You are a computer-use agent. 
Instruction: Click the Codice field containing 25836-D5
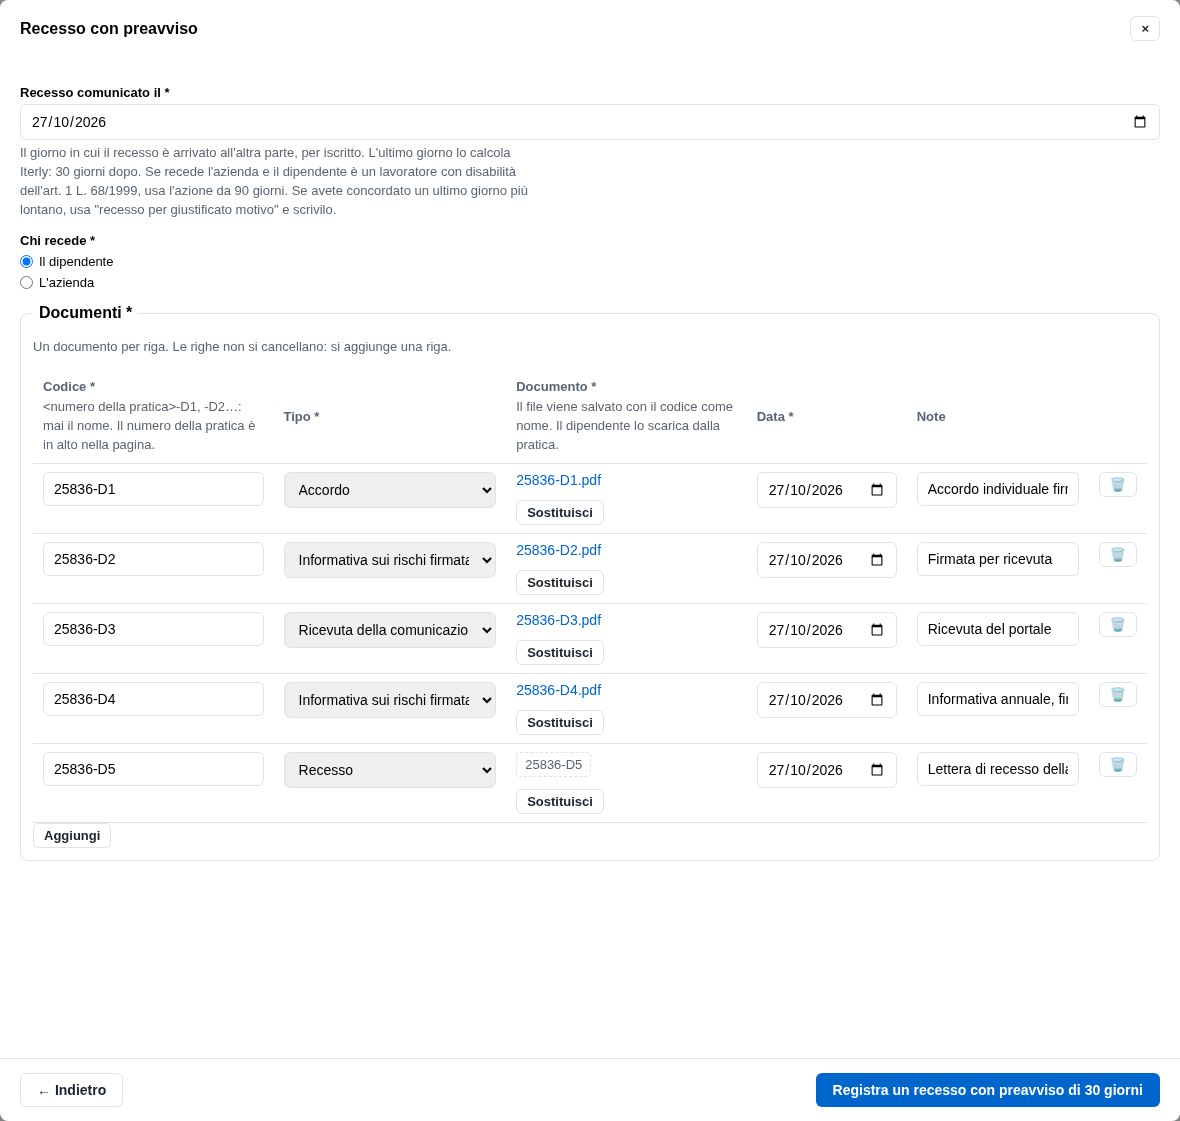[154, 769]
